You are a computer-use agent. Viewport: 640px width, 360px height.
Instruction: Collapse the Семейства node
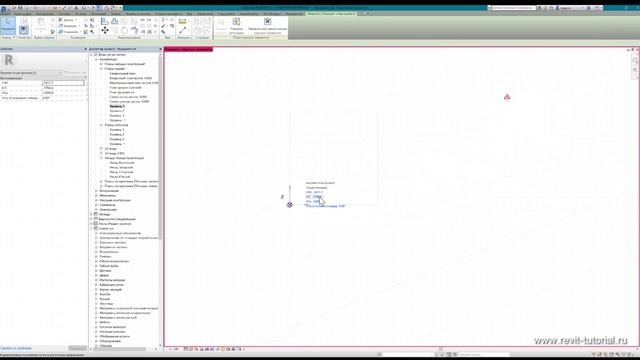pyautogui.click(x=91, y=228)
